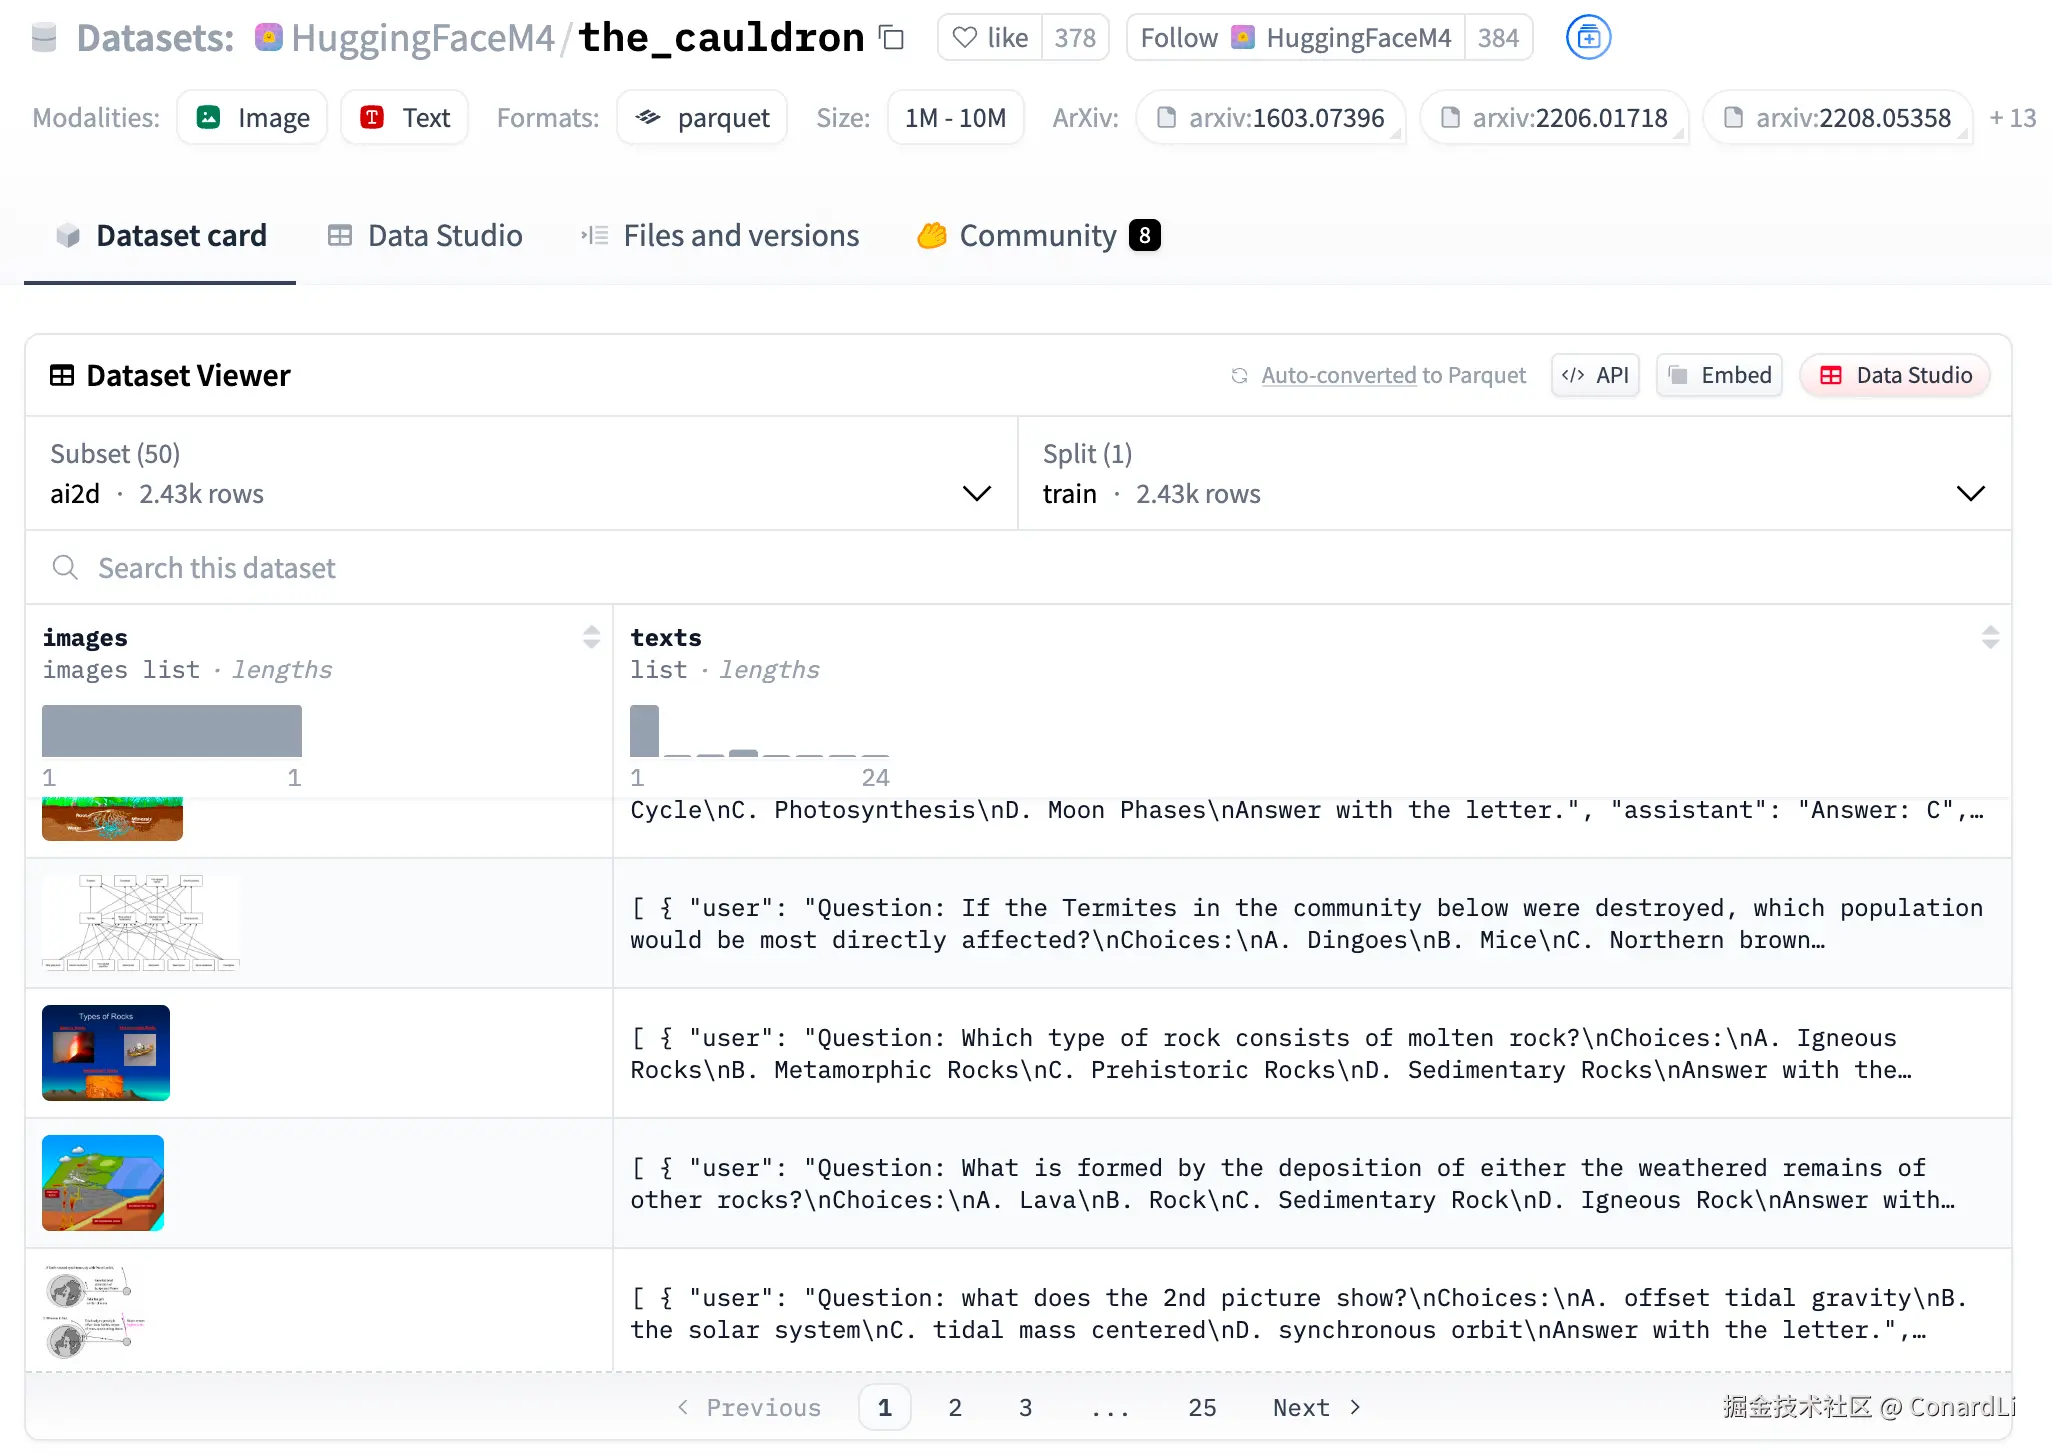Toggle like on this dataset

click(x=988, y=37)
